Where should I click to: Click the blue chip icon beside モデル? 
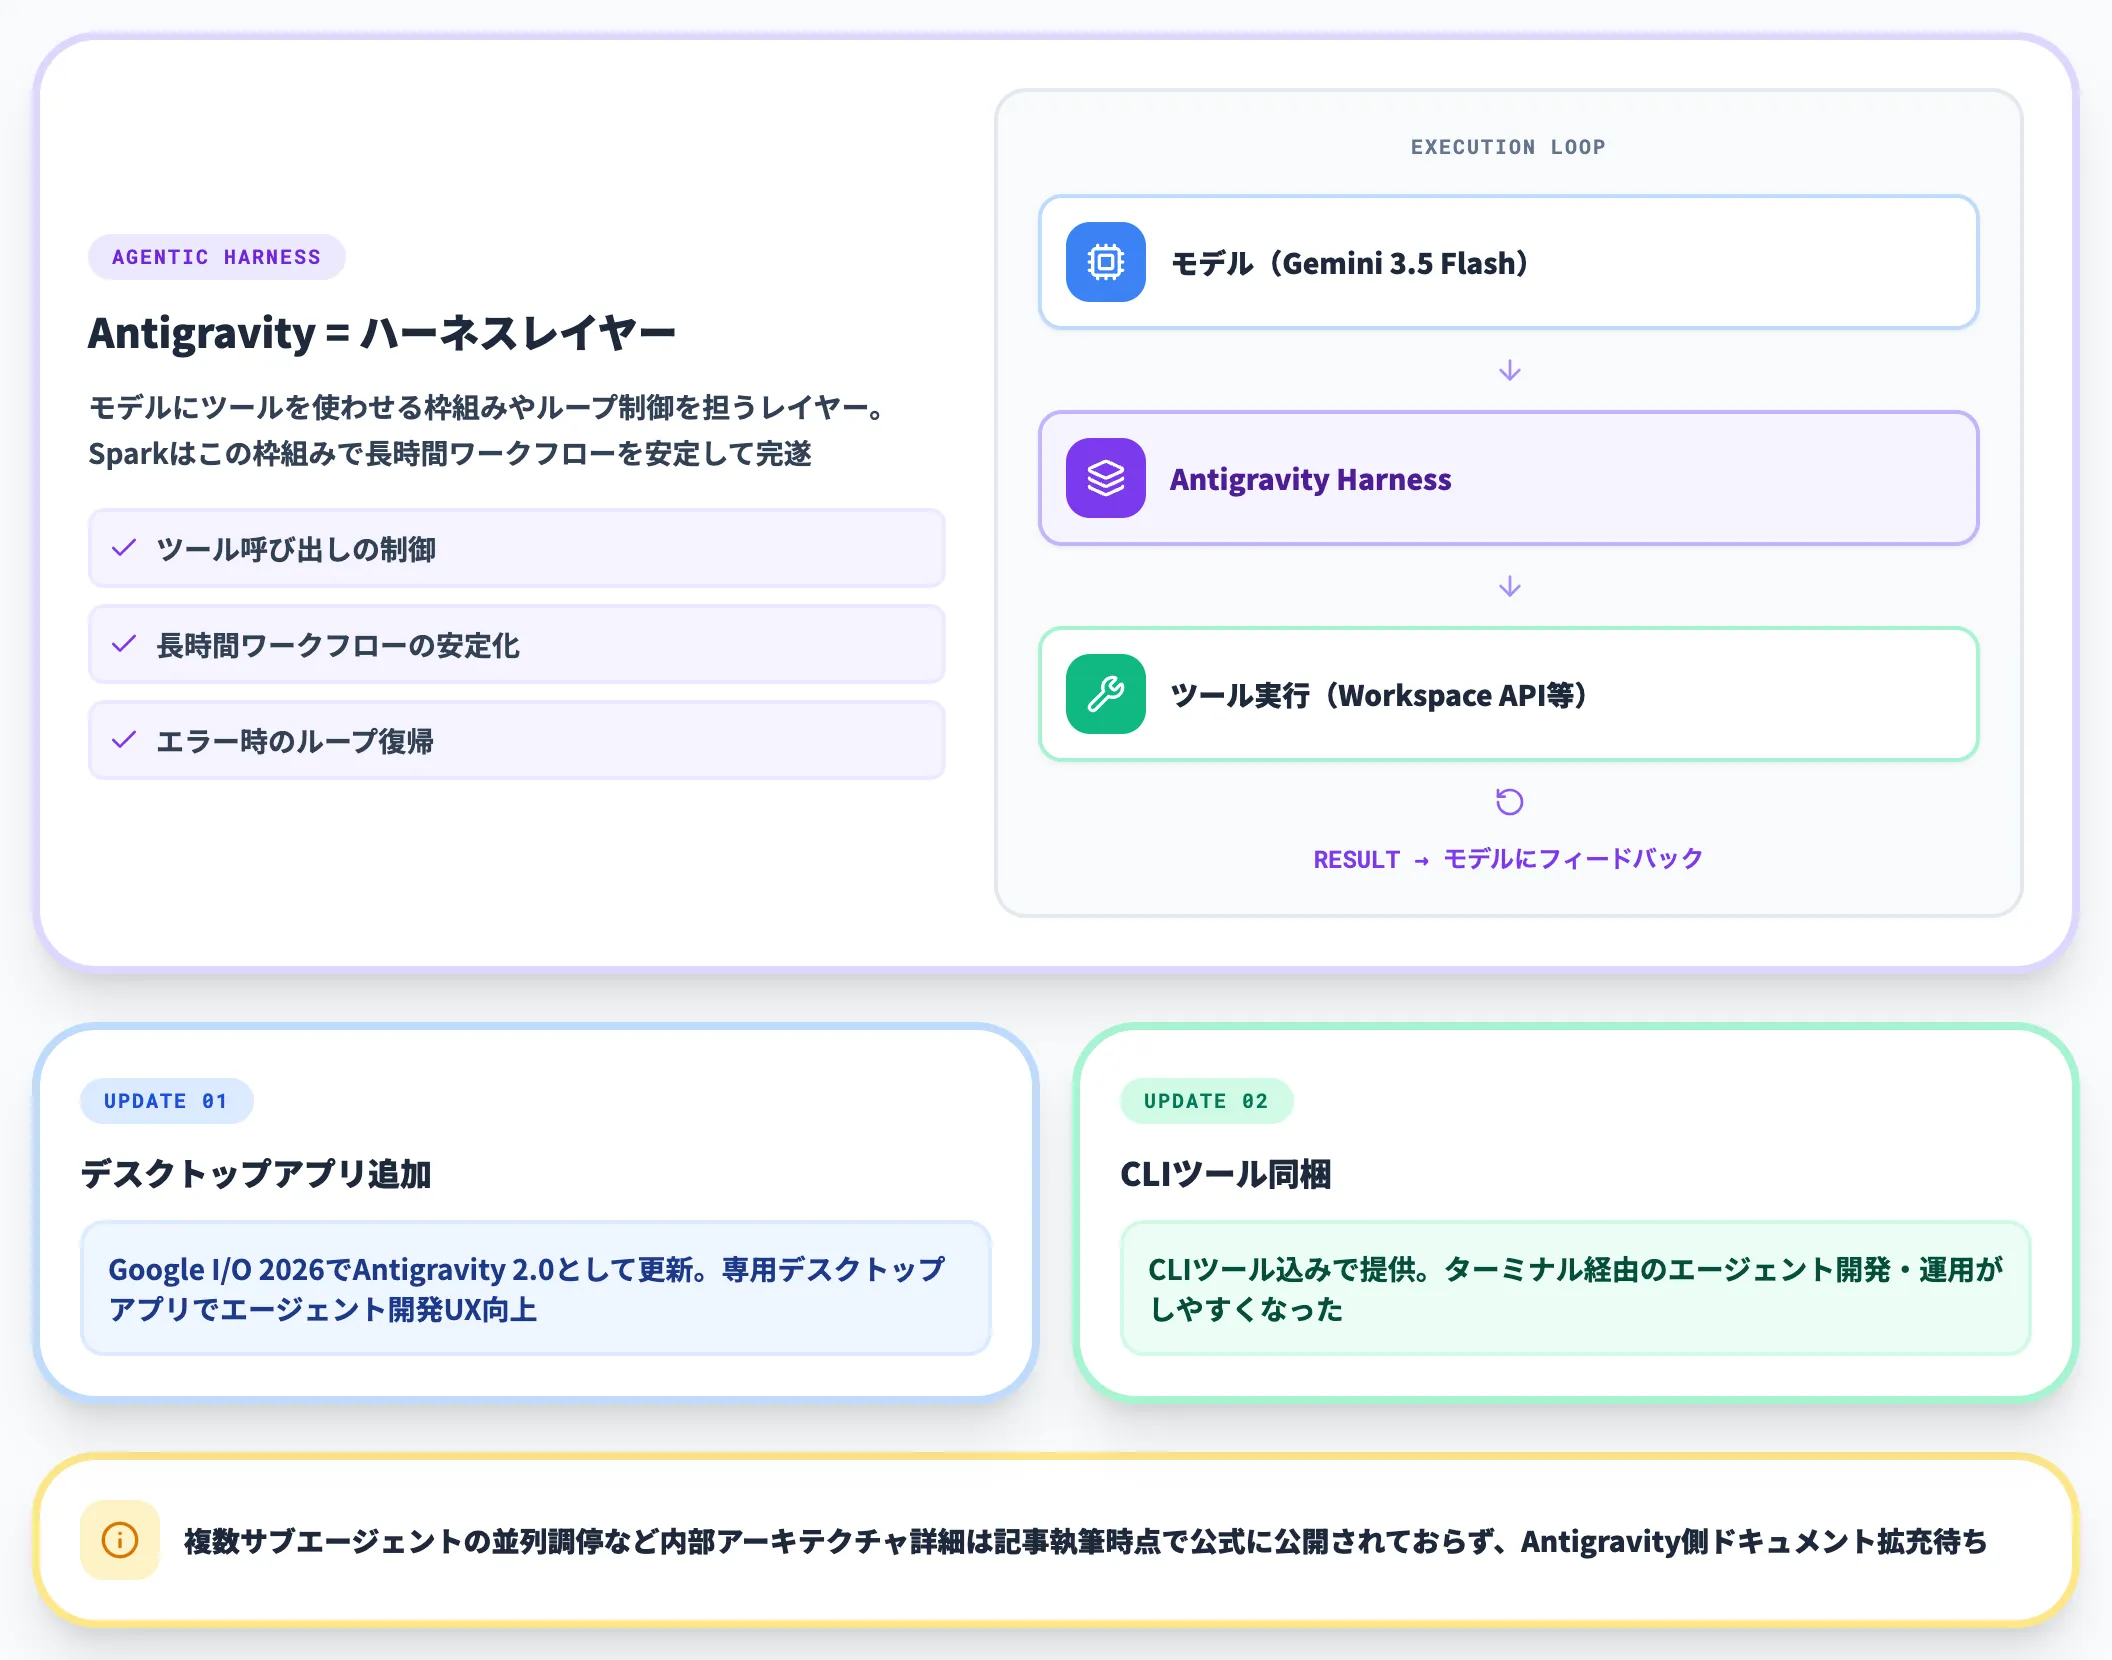click(1105, 262)
